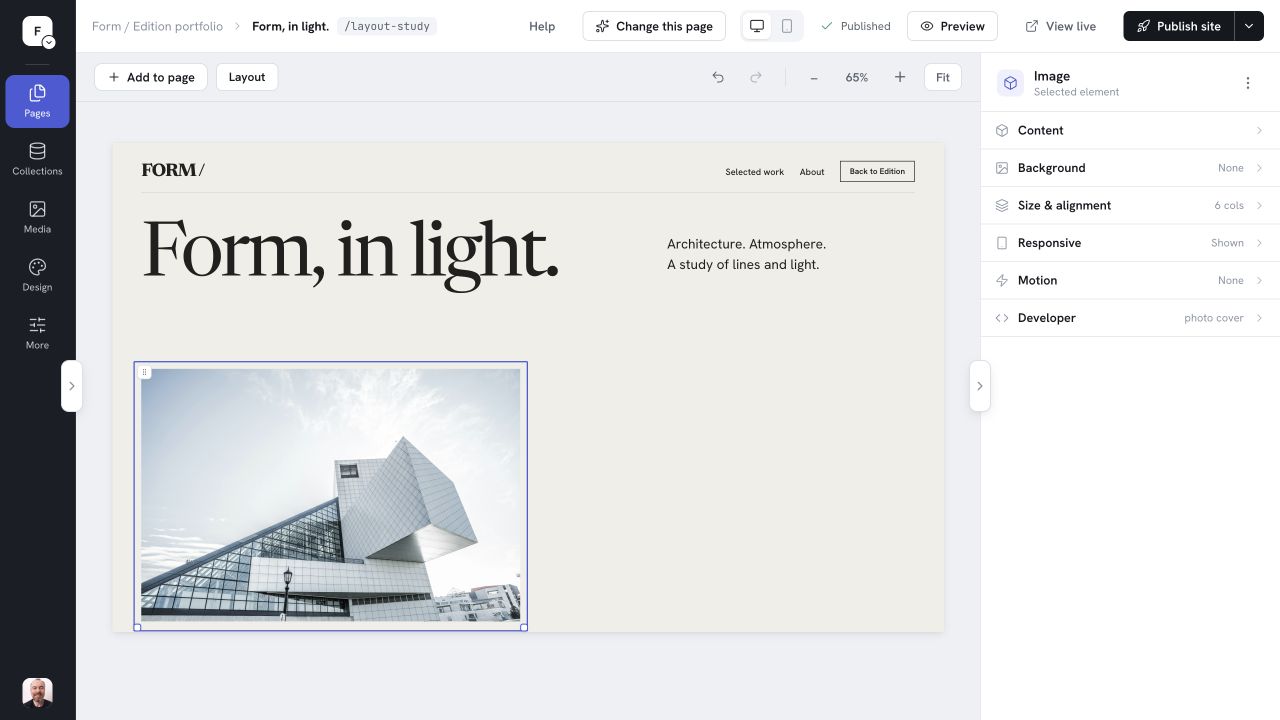Zoom out the canvas
This screenshot has width=1280, height=720.
(814, 77)
